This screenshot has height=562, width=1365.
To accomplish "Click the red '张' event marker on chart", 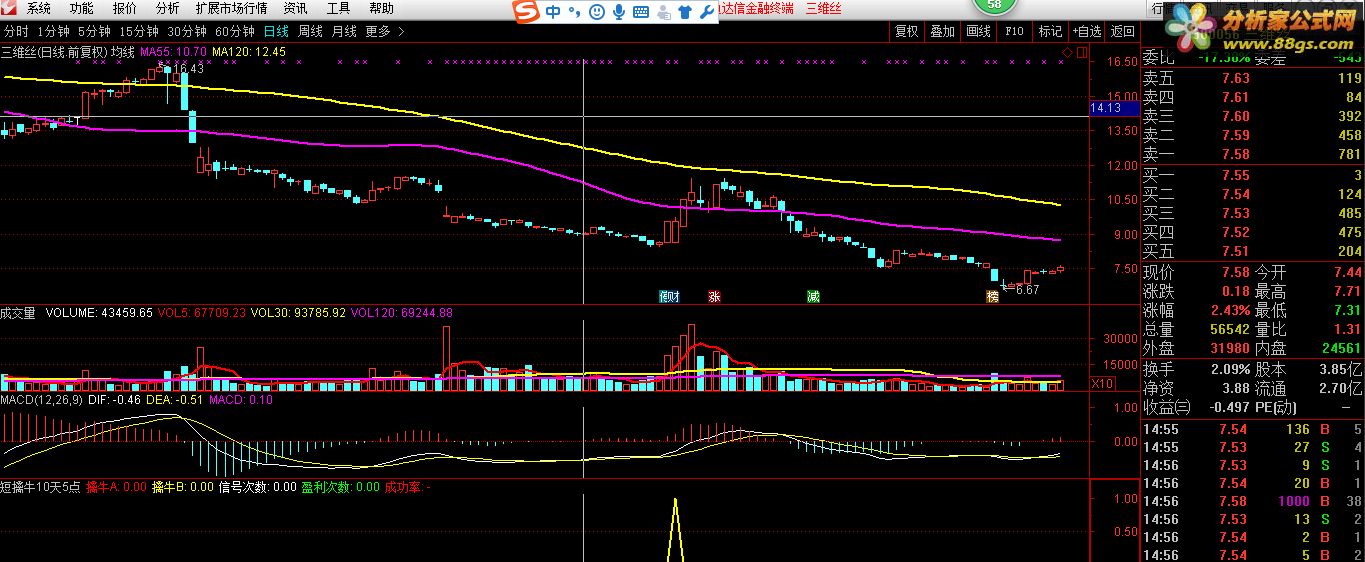I will click(x=714, y=296).
